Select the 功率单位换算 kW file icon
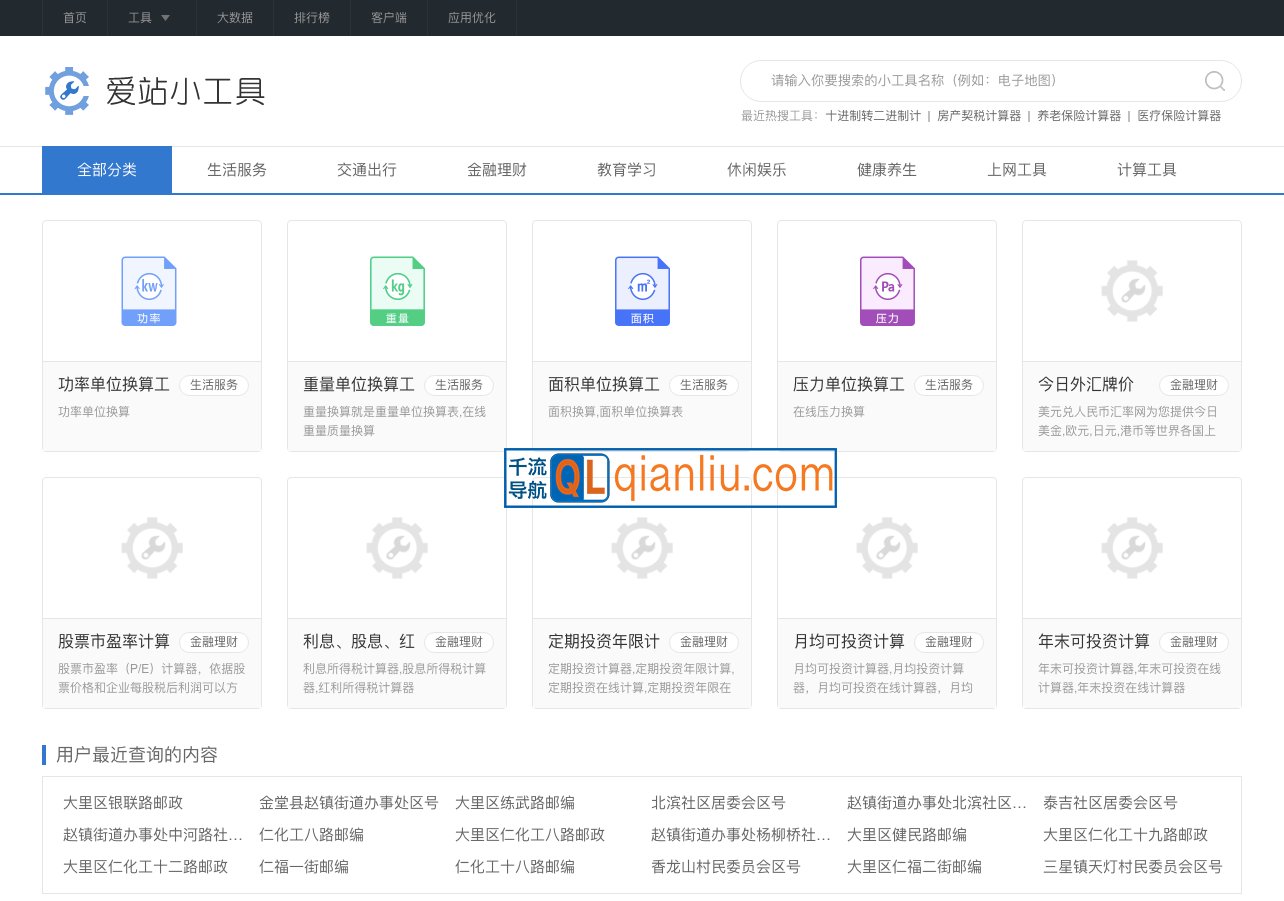Viewport: 1284px width, 901px height. tap(149, 289)
